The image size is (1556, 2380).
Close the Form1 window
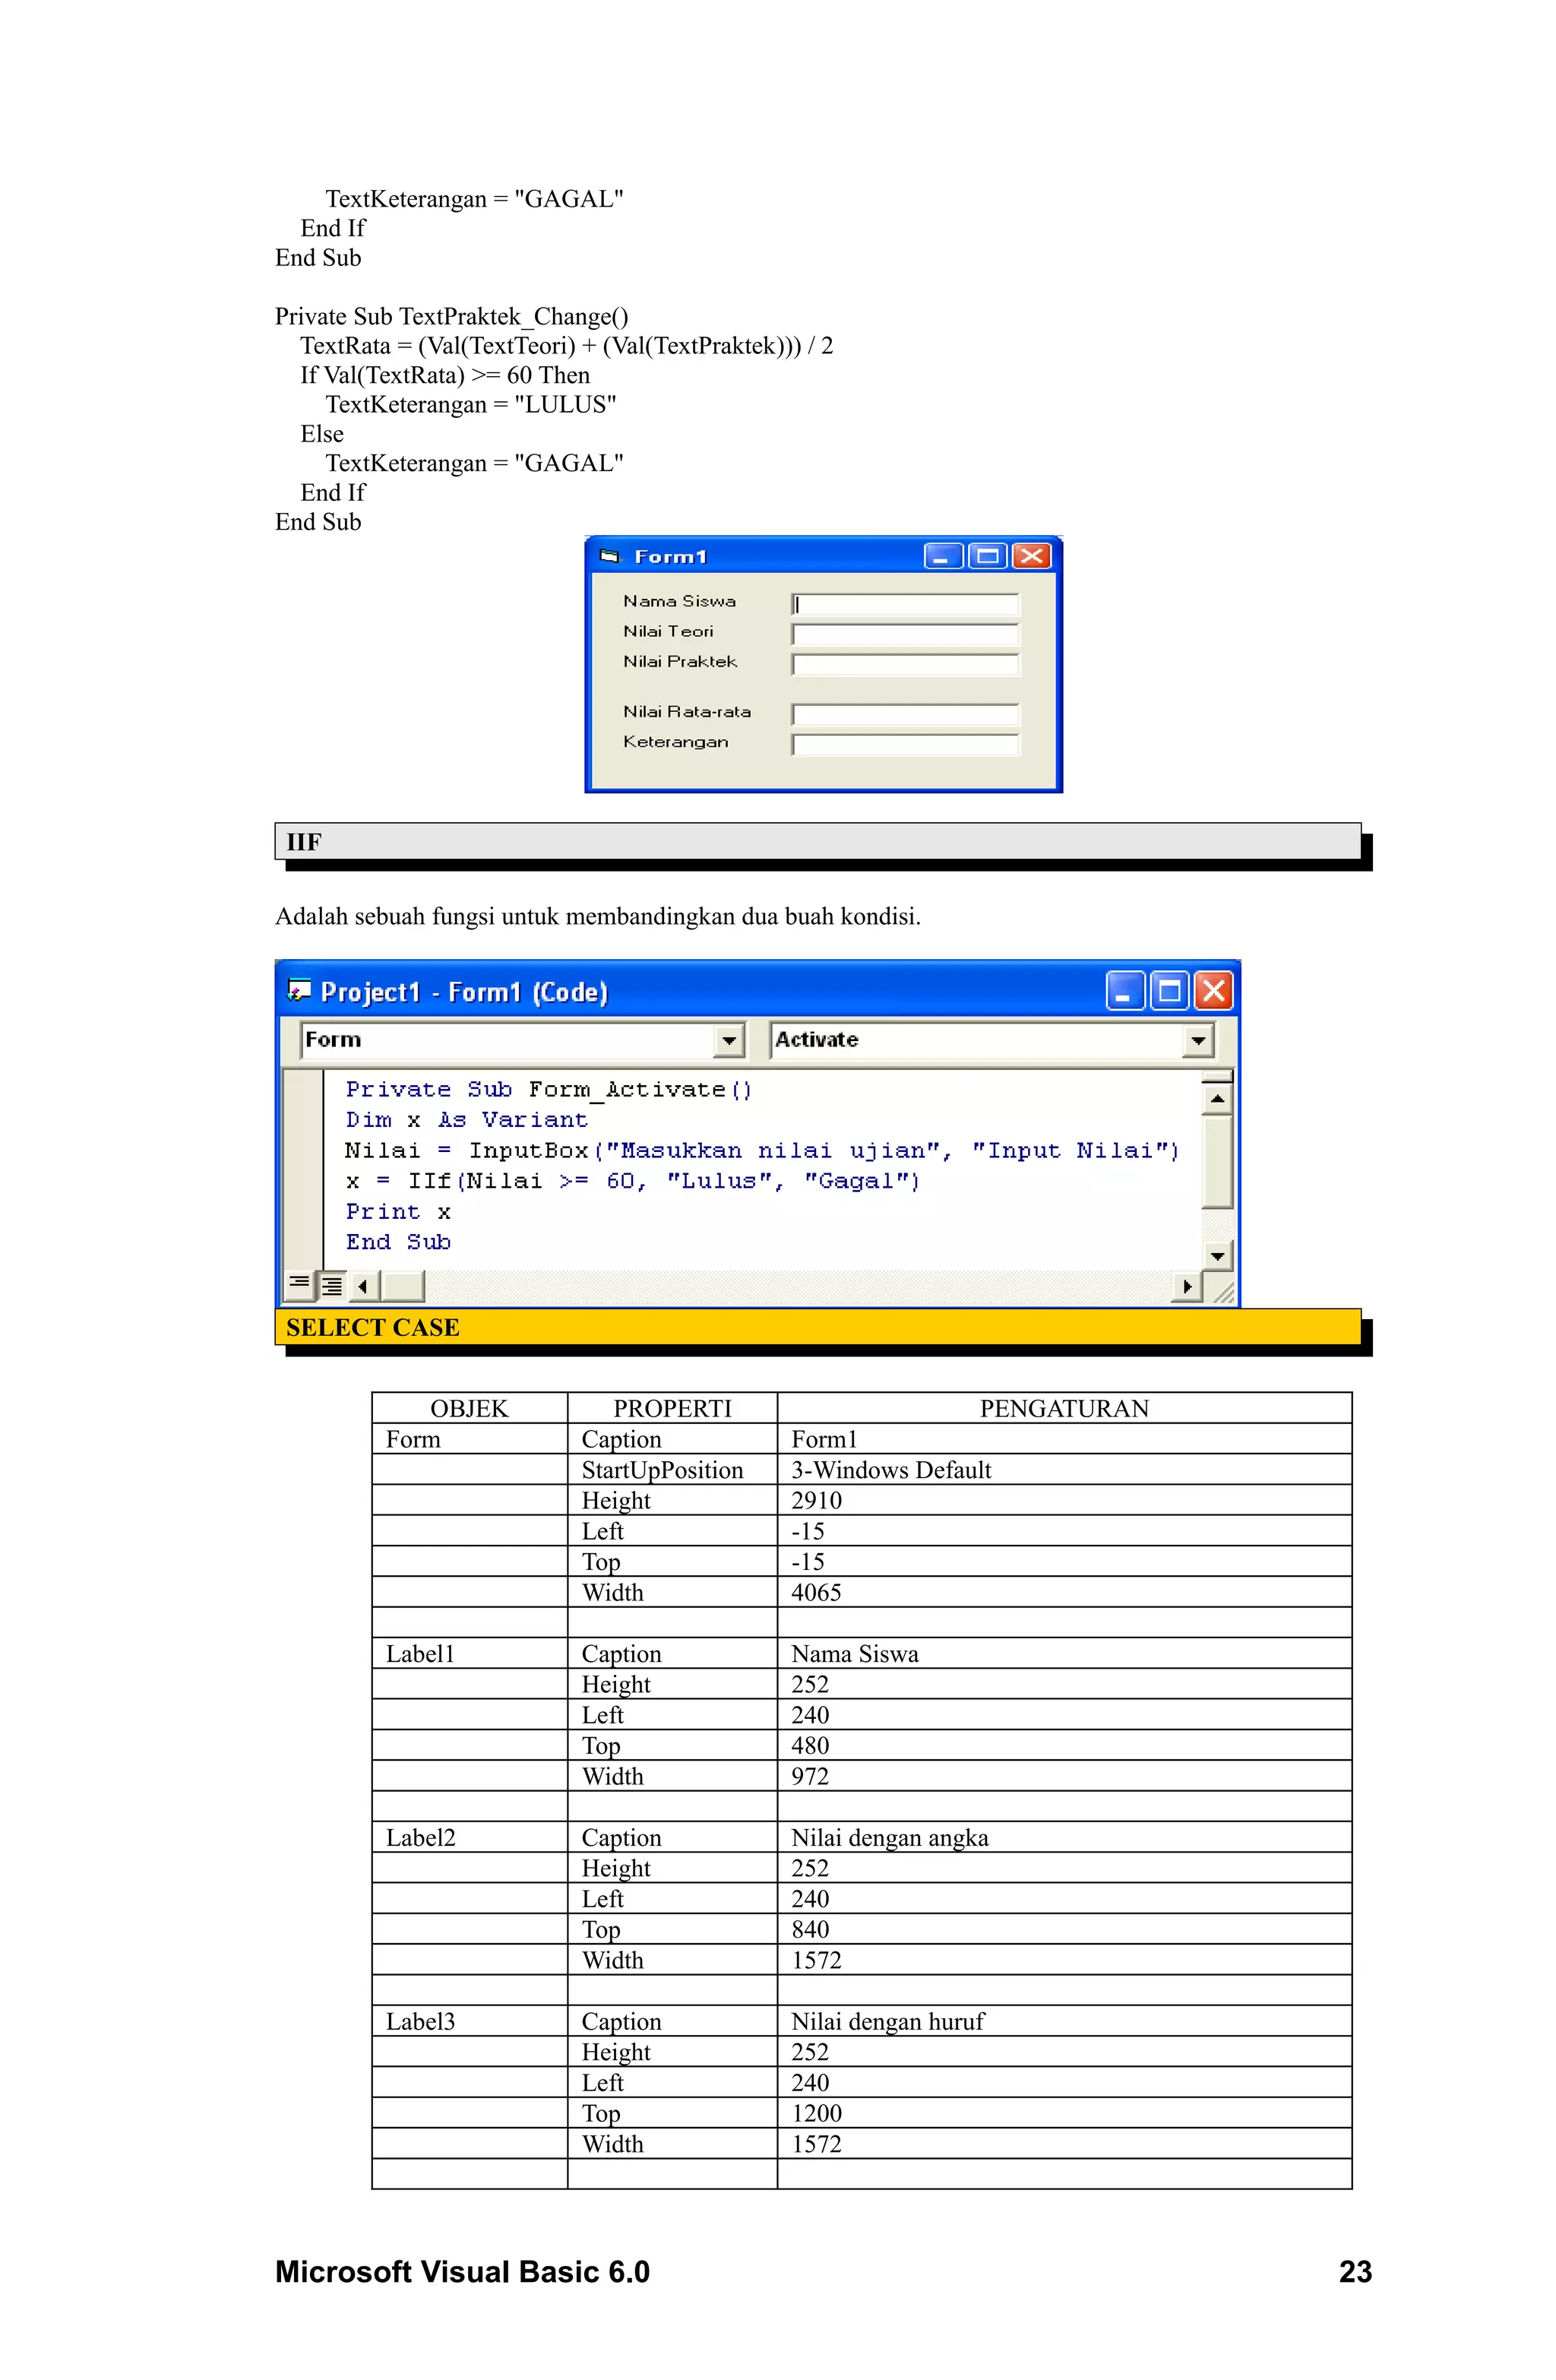tap(1031, 556)
